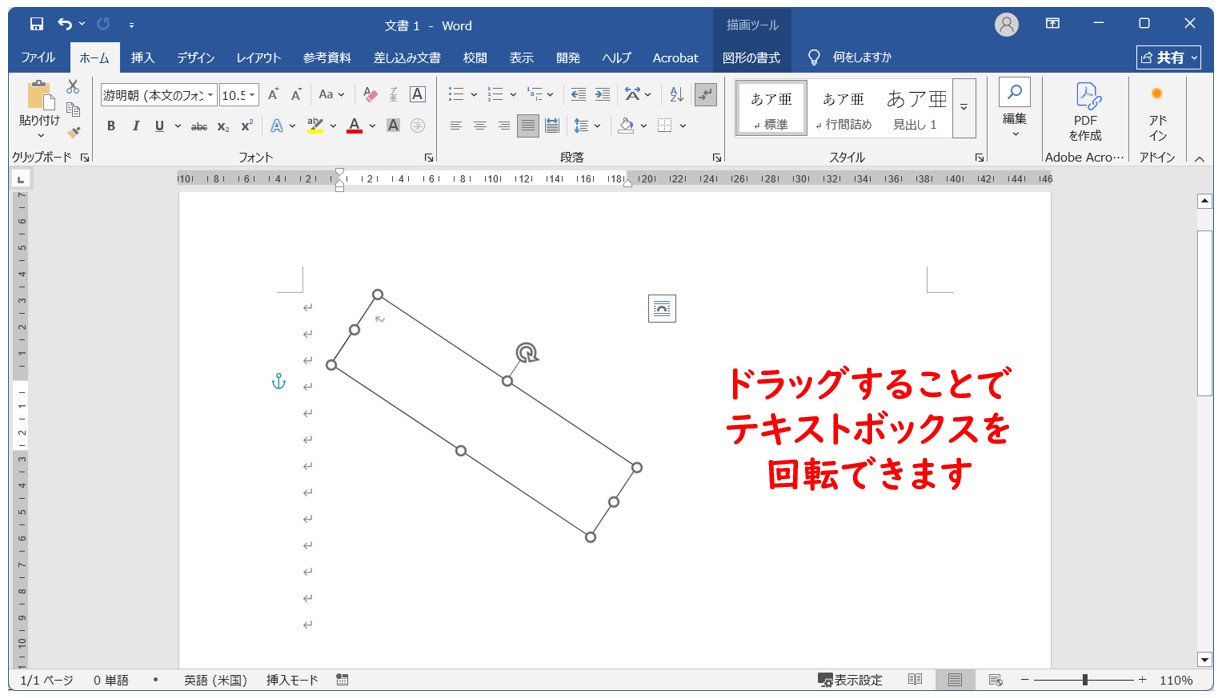Click the font color red A swatch
The width and height of the screenshot is (1223, 698).
click(x=354, y=126)
